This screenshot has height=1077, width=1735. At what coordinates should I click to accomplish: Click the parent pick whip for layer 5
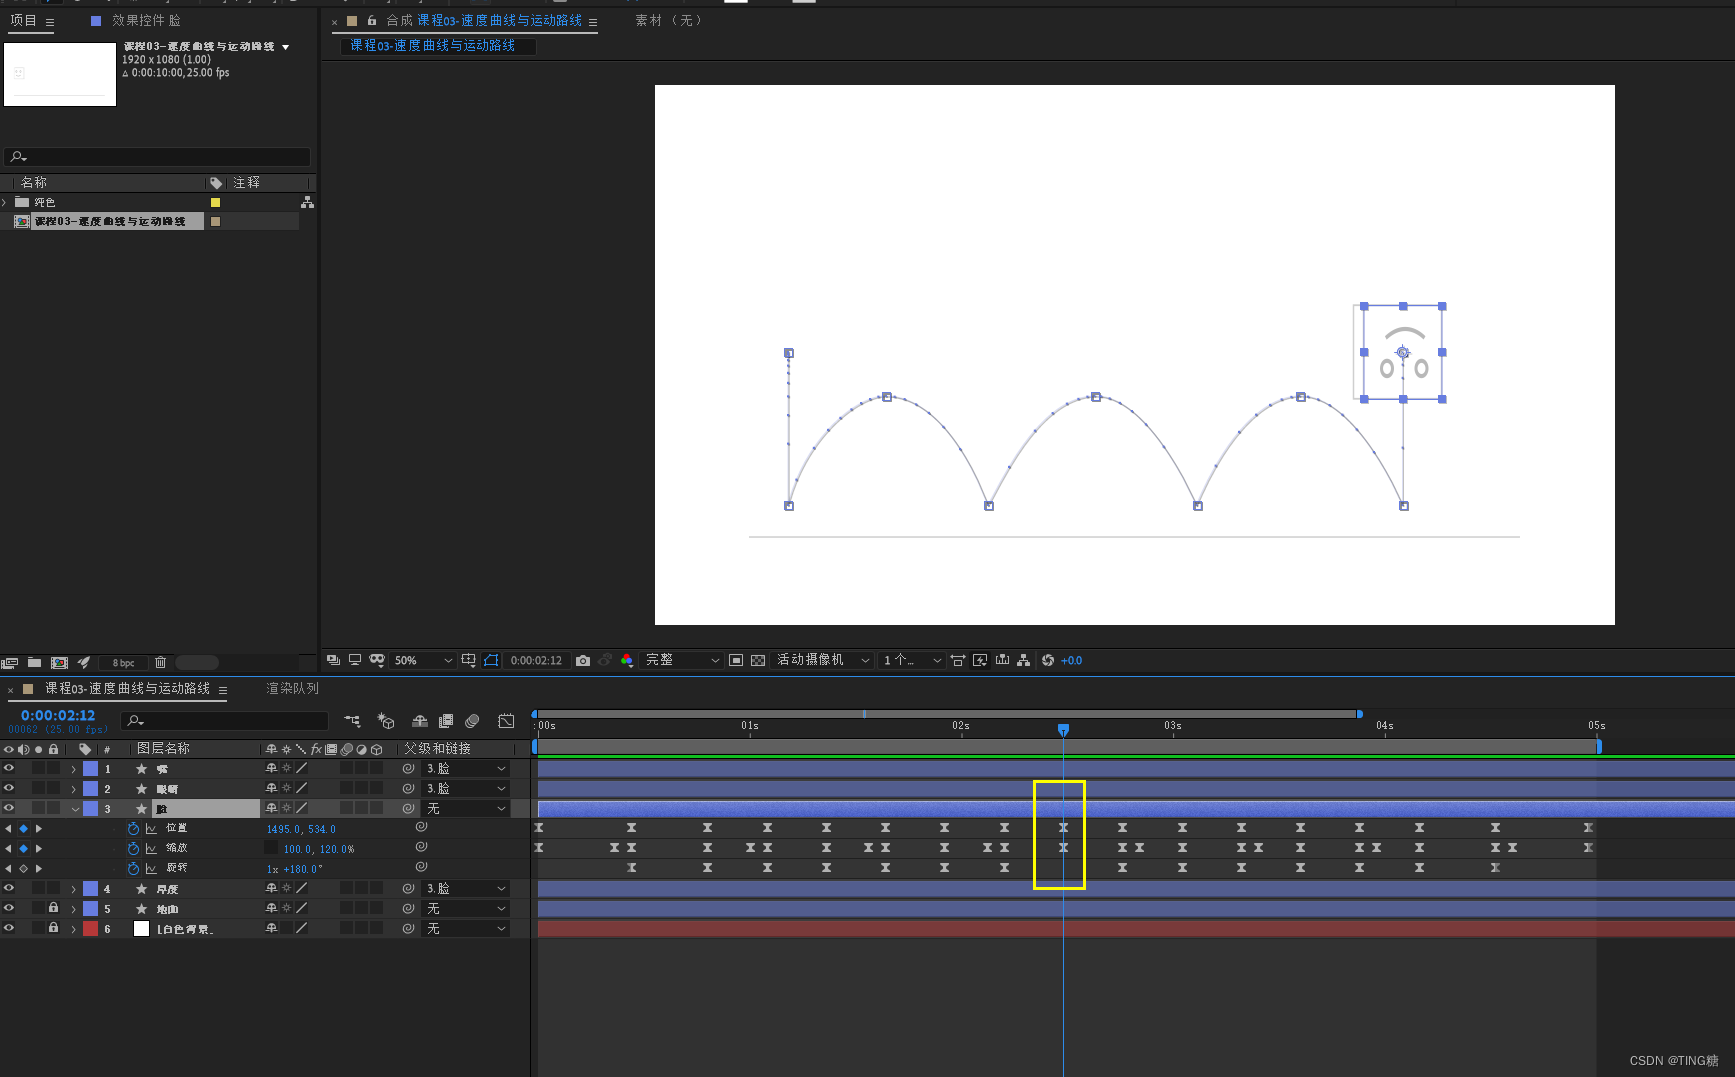(x=408, y=908)
